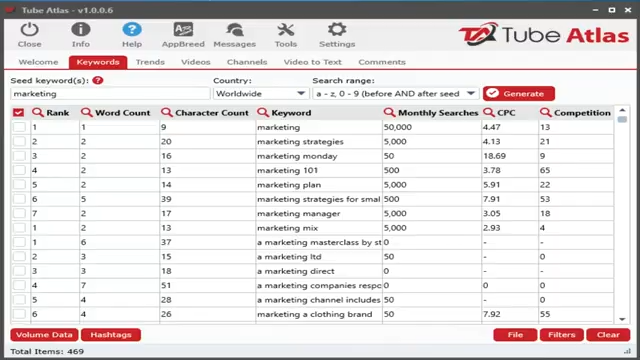This screenshot has width=640, height=360.
Task: Switch to the Comments tab
Action: tap(382, 62)
